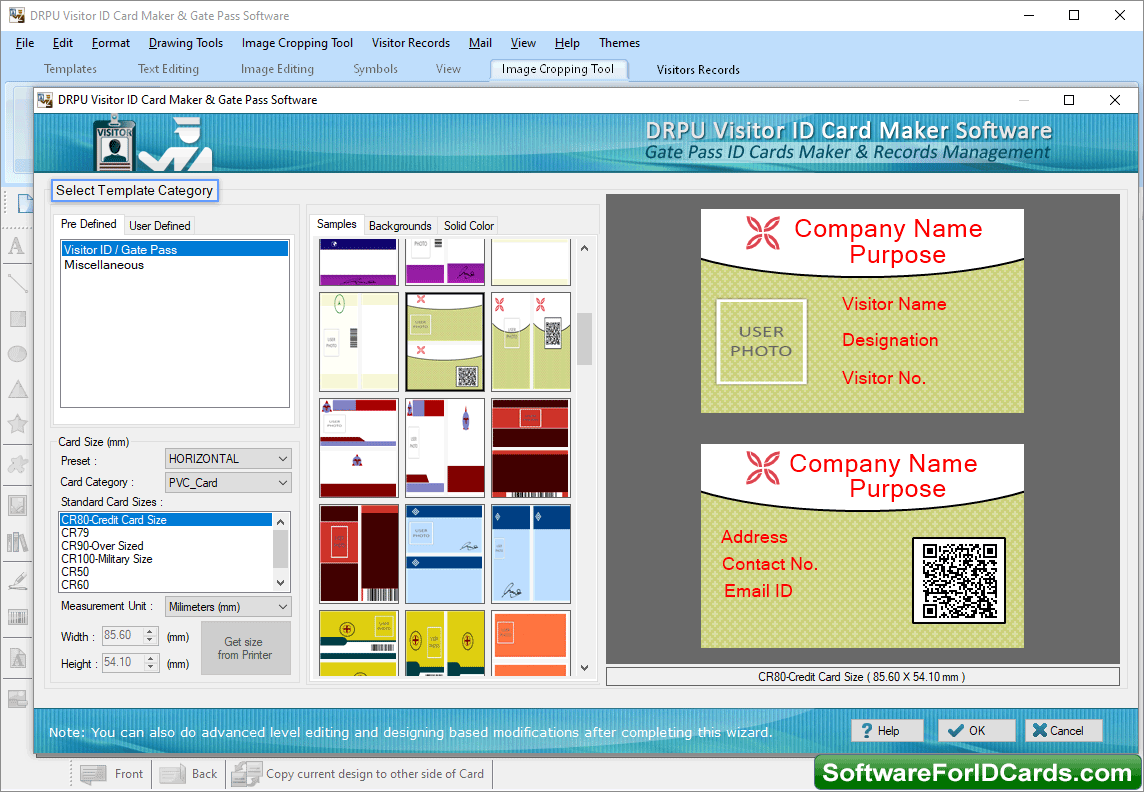Switch to the User Defined tab
This screenshot has width=1144, height=792.
point(160,226)
